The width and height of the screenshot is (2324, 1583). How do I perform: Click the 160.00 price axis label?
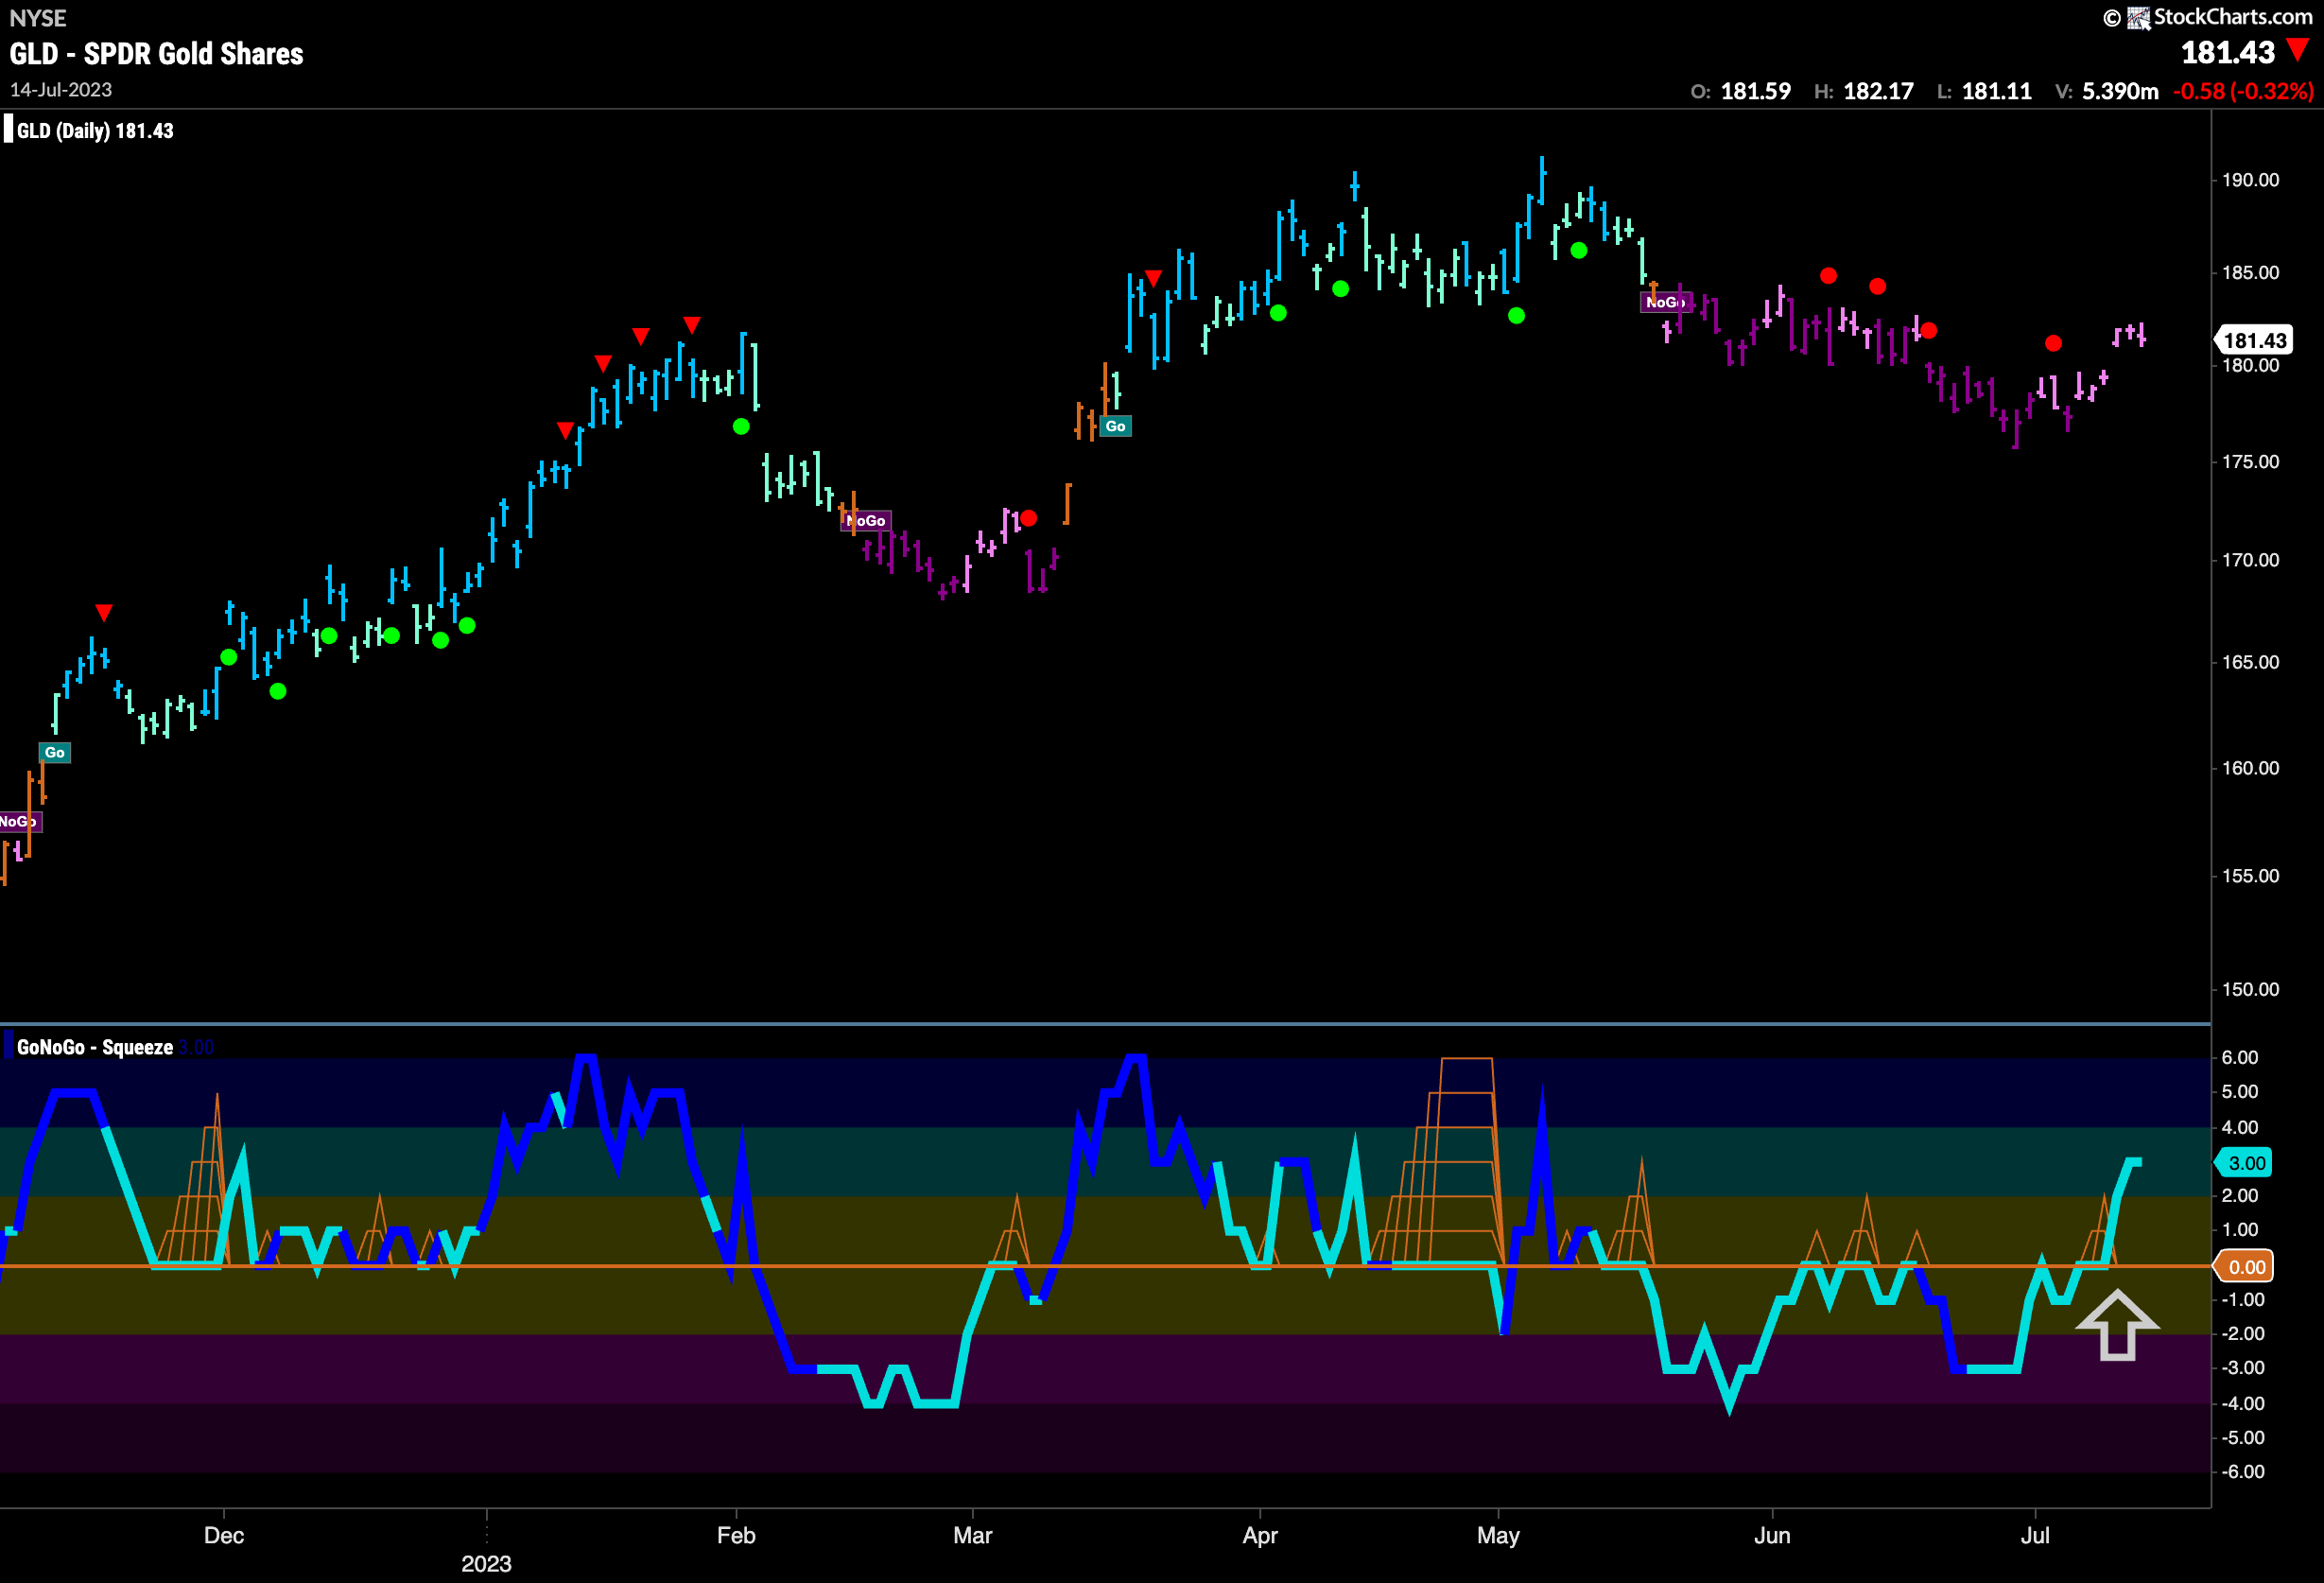click(2251, 768)
